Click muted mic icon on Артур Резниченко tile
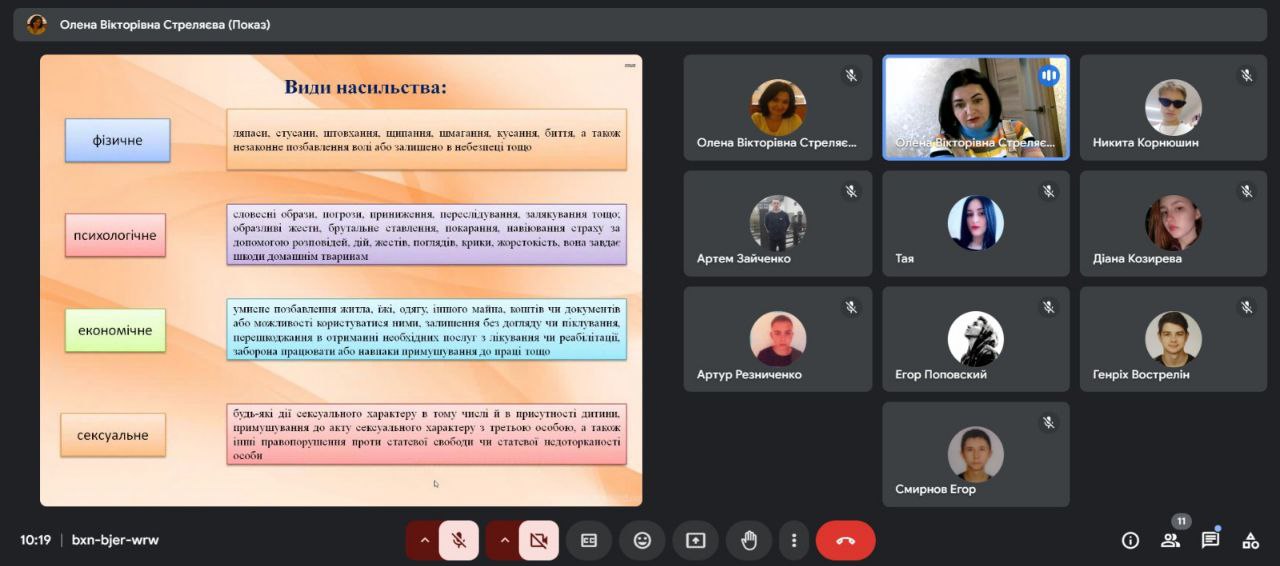This screenshot has width=1280, height=566. [850, 307]
